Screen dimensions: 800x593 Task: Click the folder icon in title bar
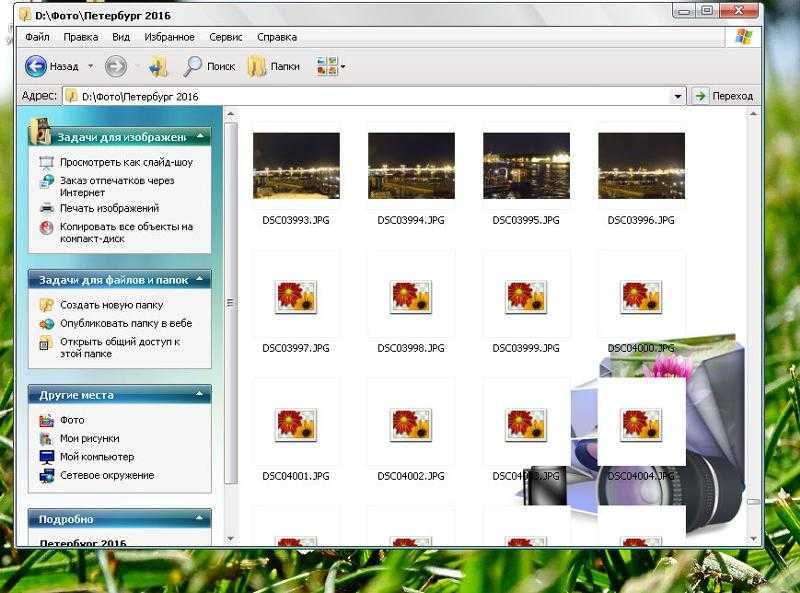[x=24, y=14]
